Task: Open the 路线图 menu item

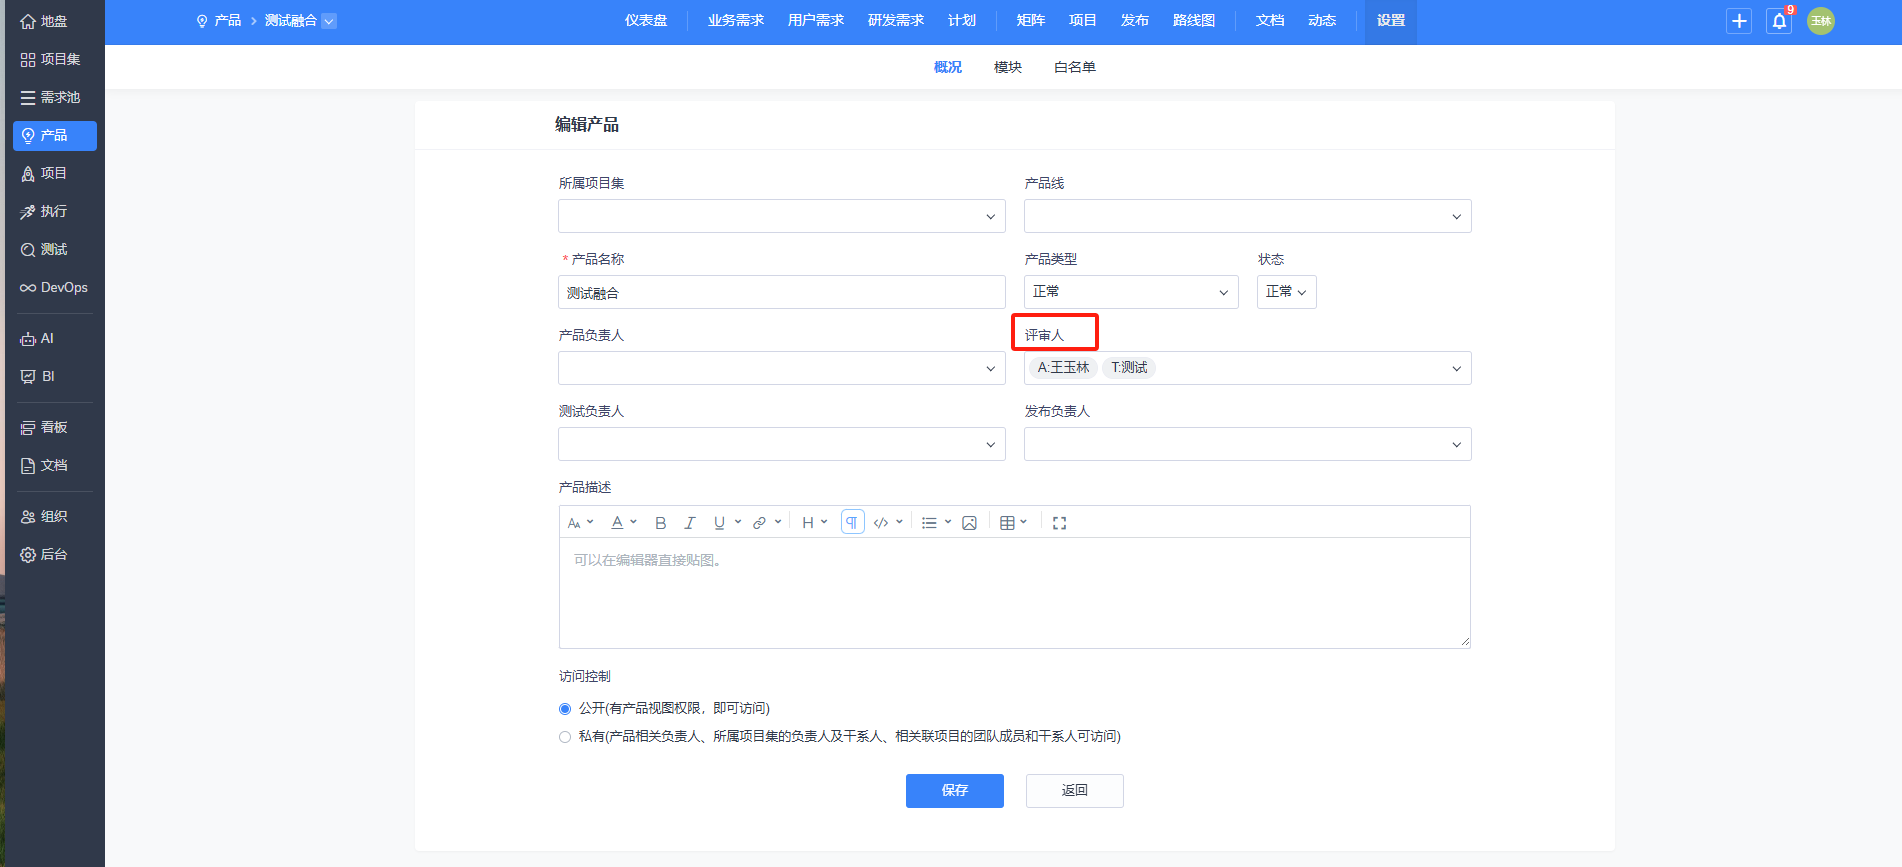Action: click(x=1193, y=21)
